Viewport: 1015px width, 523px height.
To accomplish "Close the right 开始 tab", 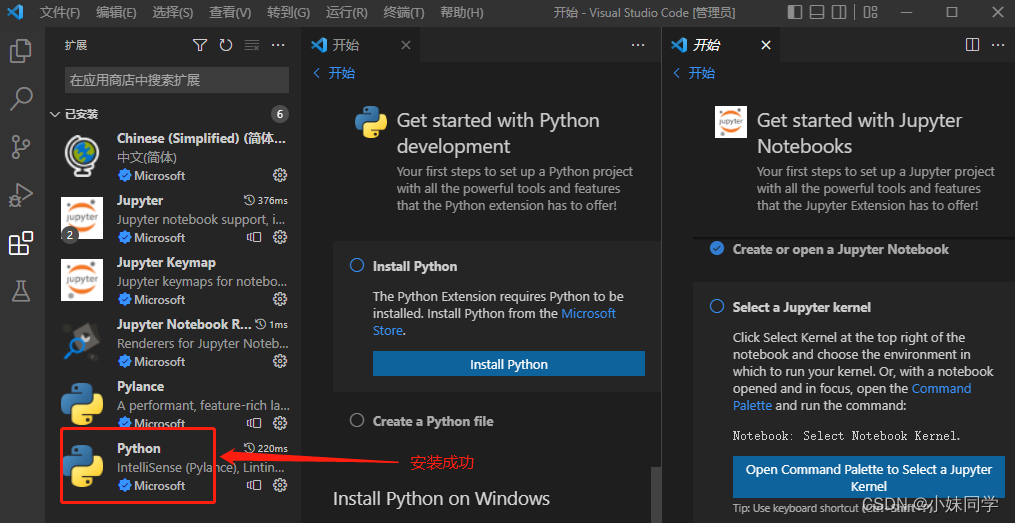I will [766, 45].
